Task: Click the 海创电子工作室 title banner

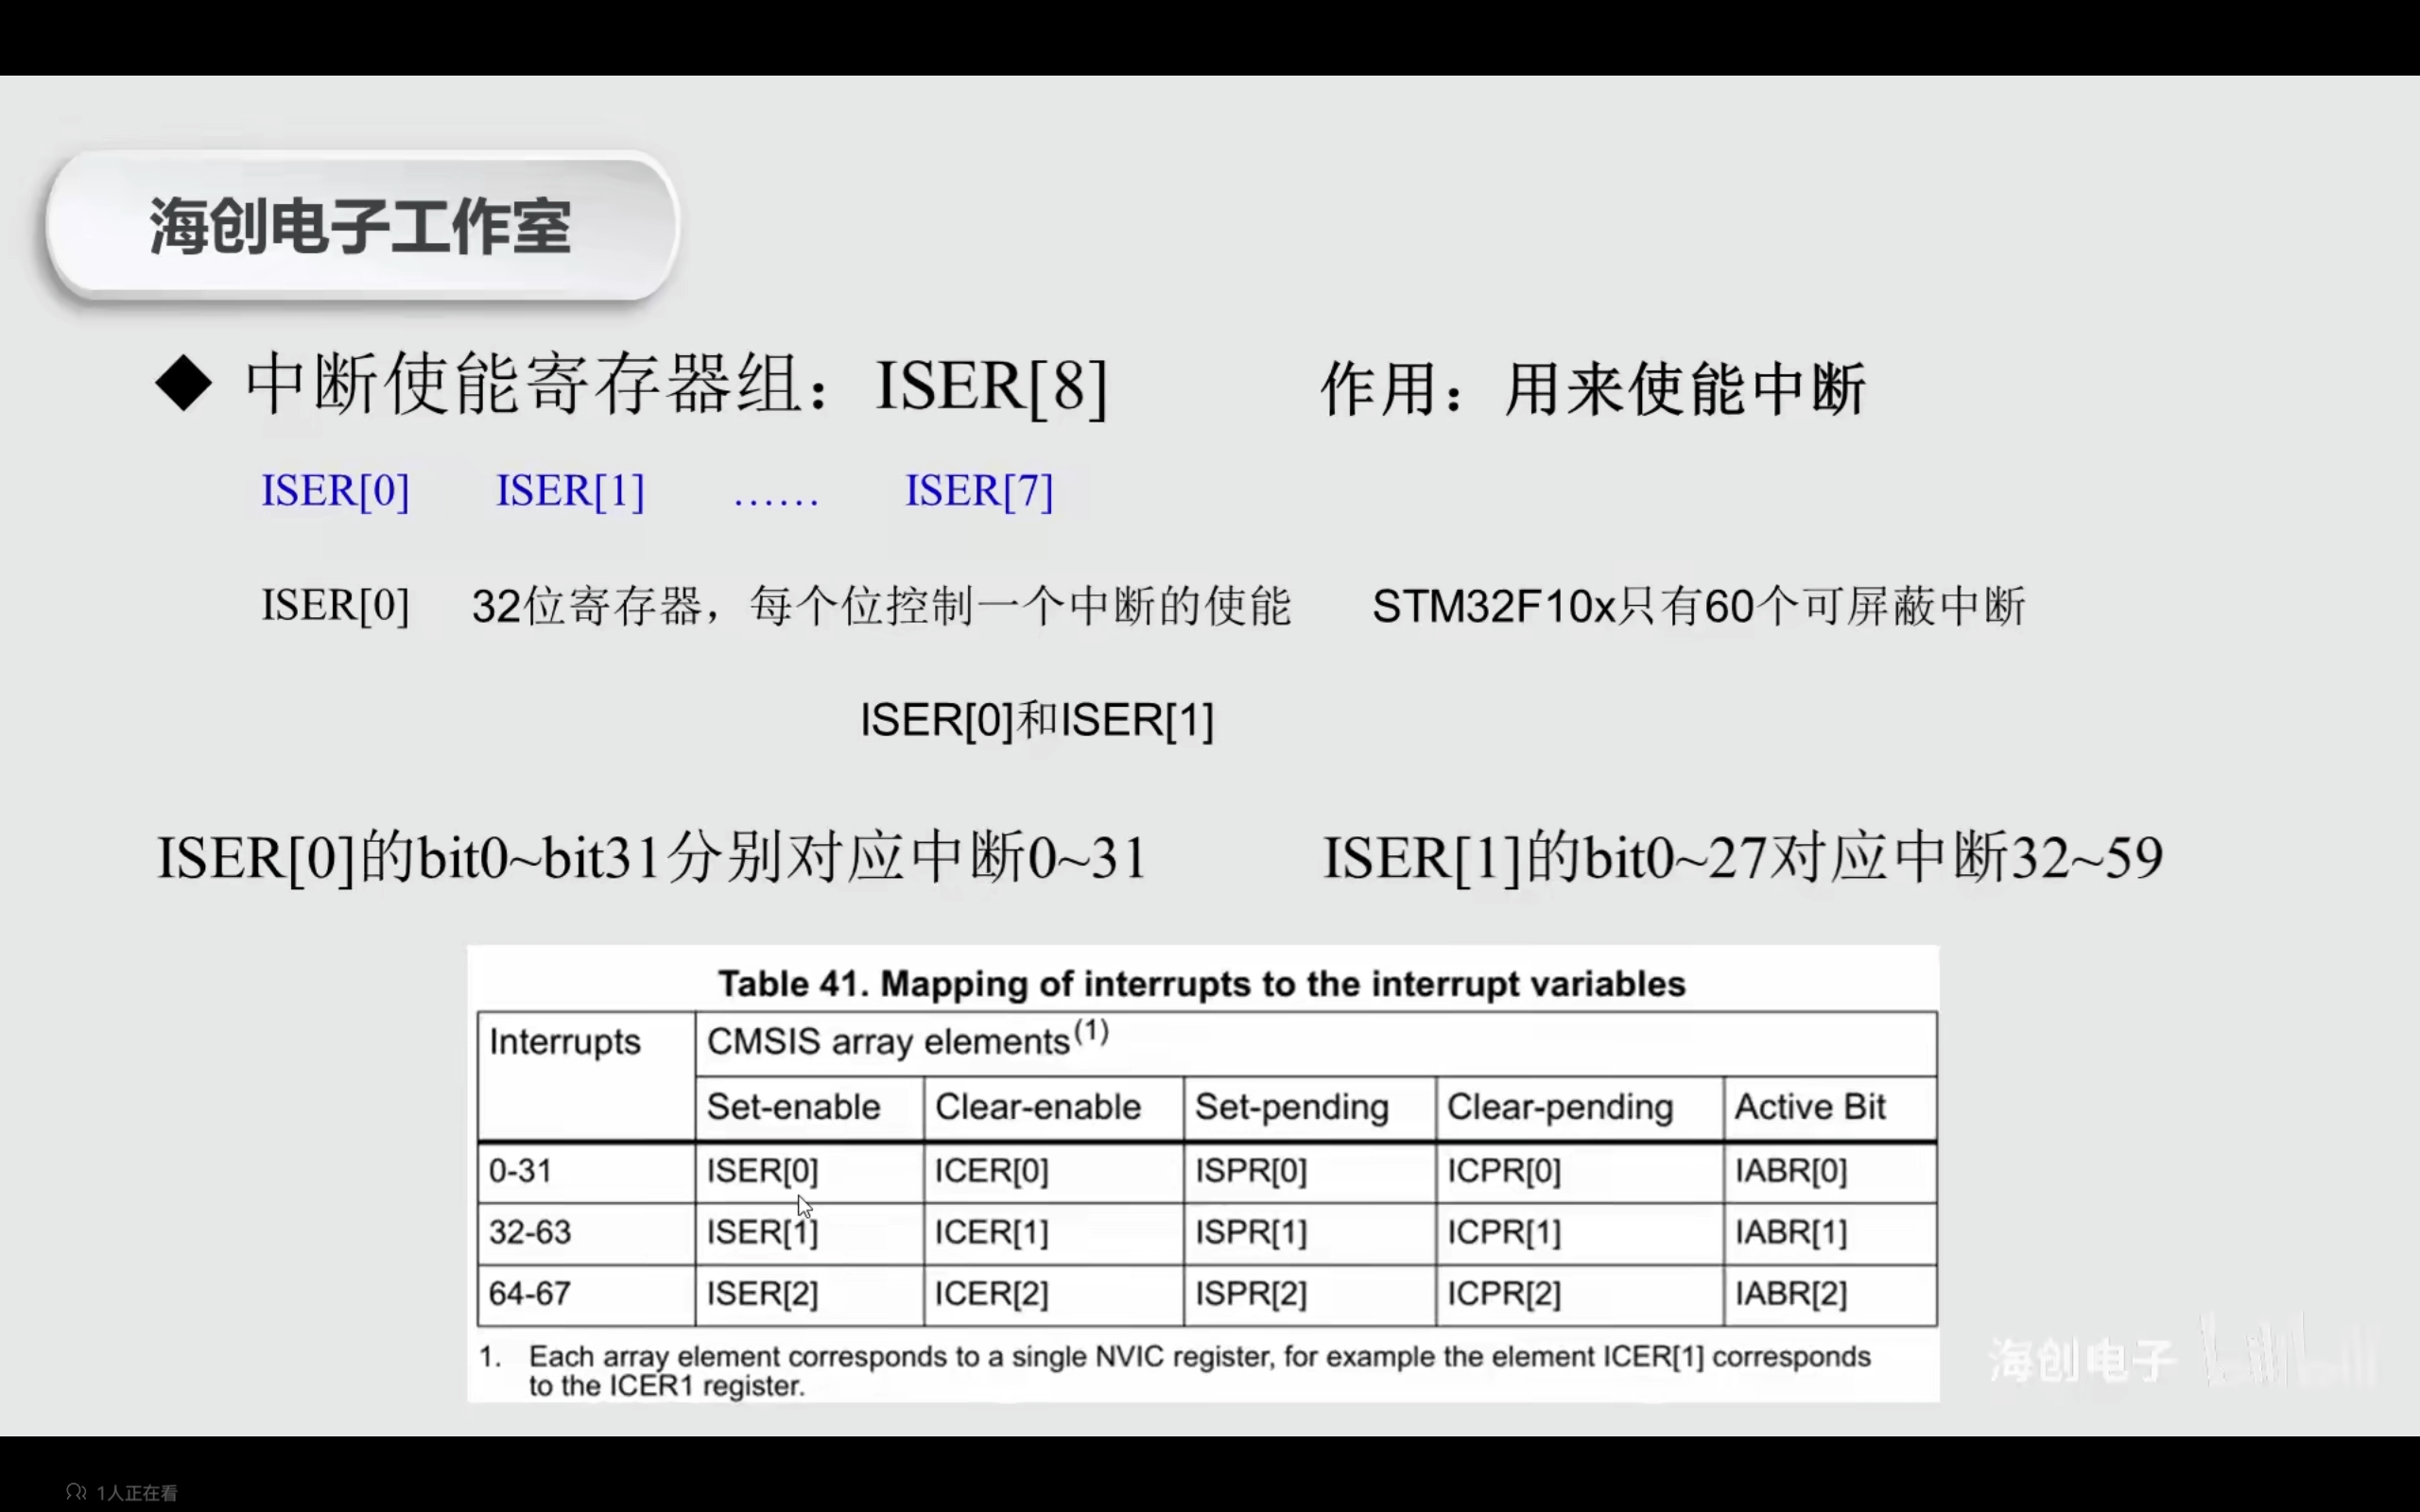Action: point(360,226)
